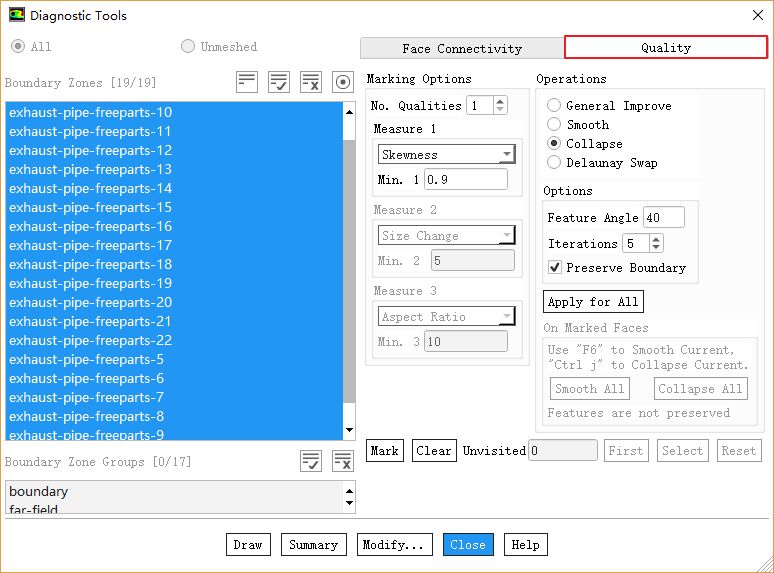The image size is (774, 573).
Task: Click the Unvisited count field
Action: [x=563, y=451]
